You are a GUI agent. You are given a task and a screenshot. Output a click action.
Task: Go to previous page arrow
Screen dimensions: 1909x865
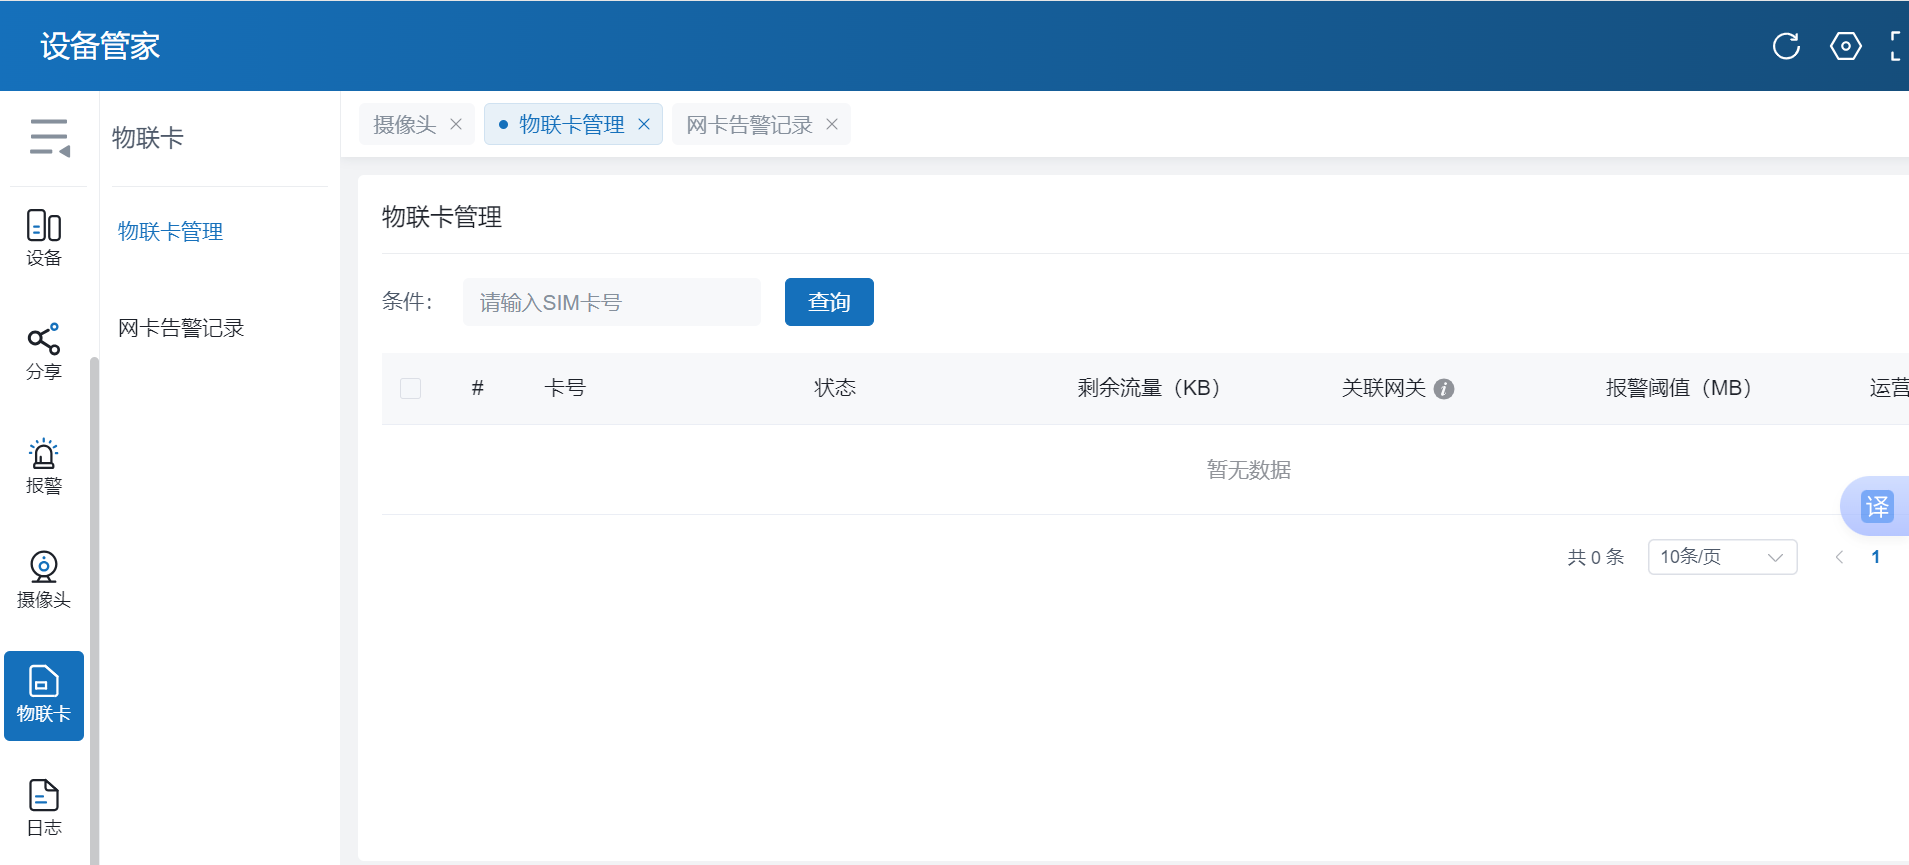(1839, 557)
